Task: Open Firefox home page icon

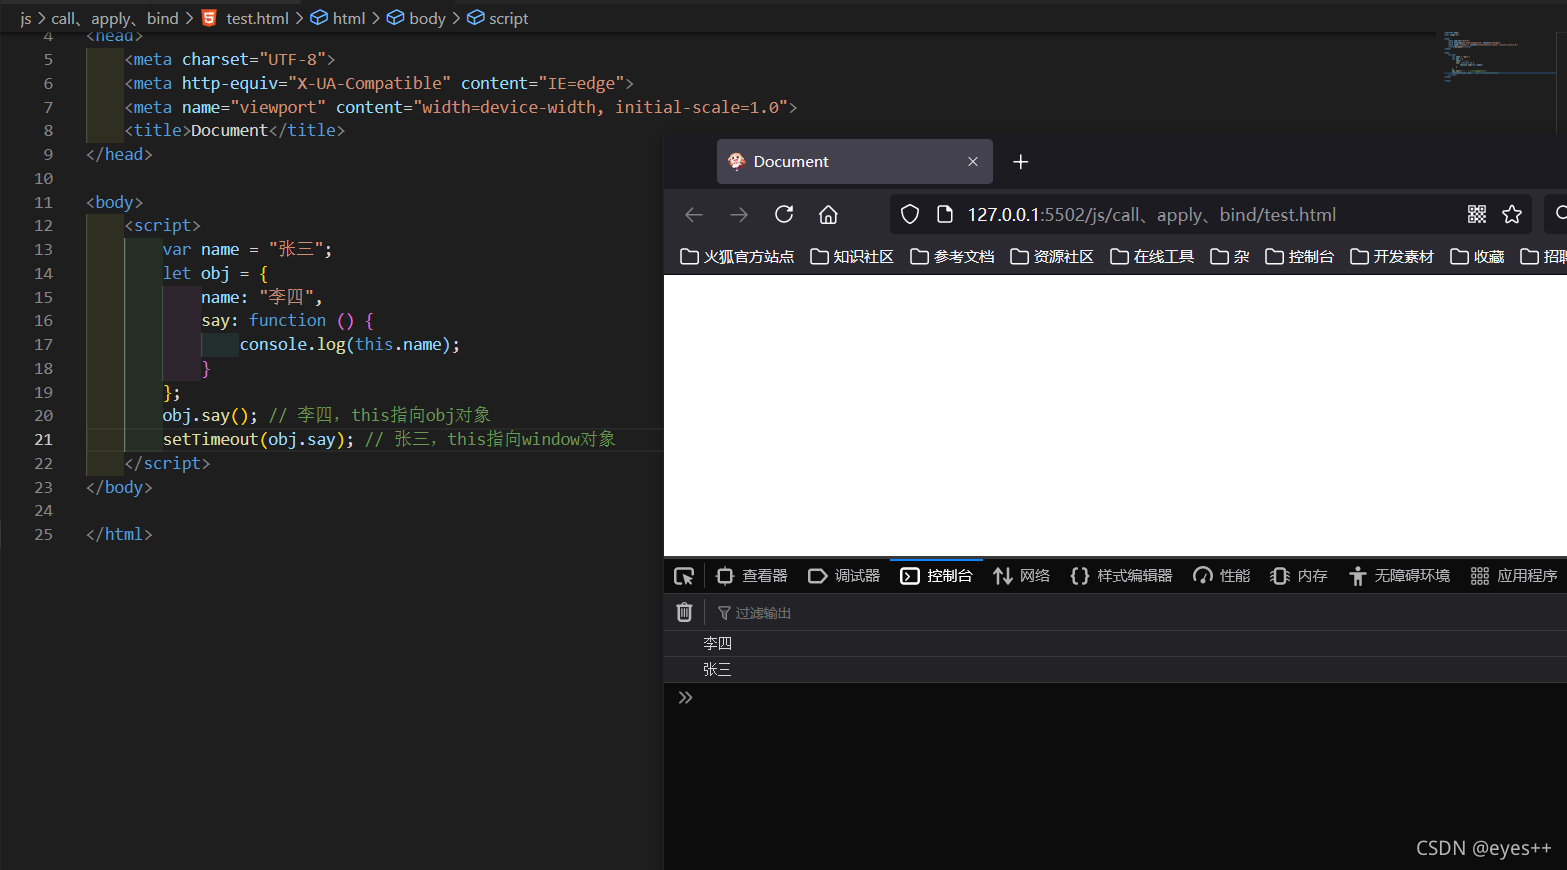Action: [x=828, y=215]
